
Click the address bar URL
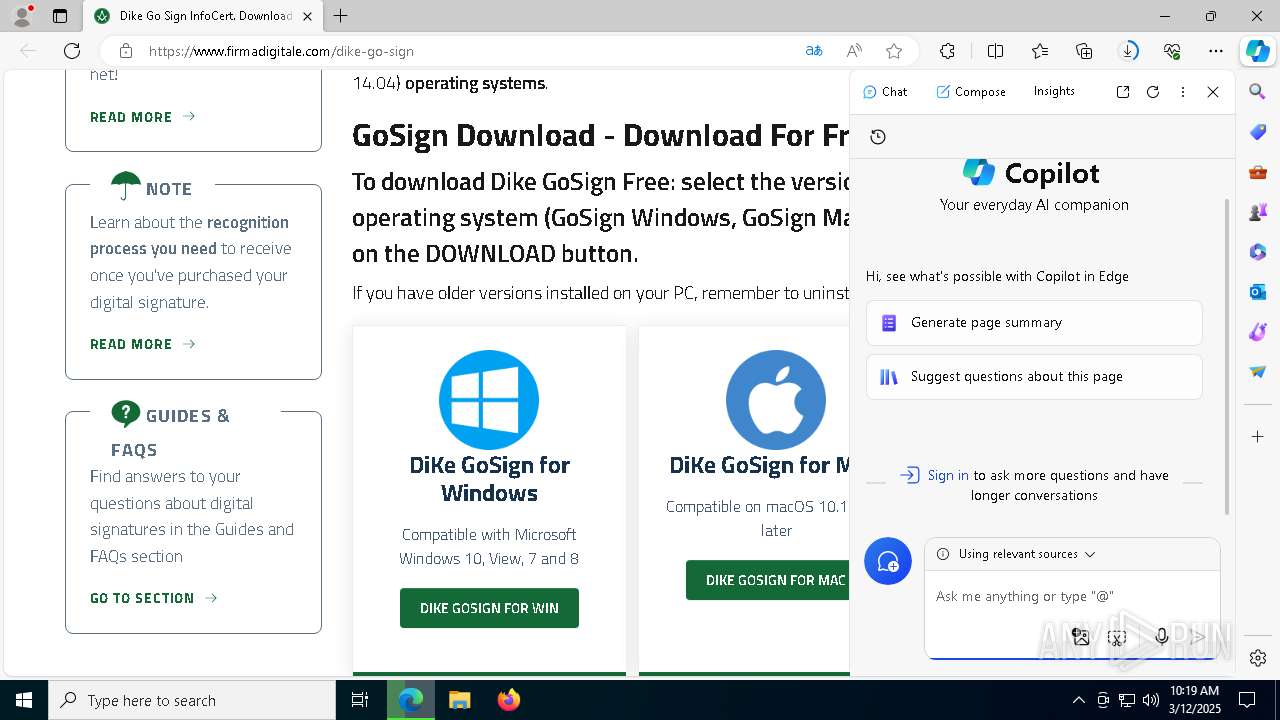[x=281, y=51]
